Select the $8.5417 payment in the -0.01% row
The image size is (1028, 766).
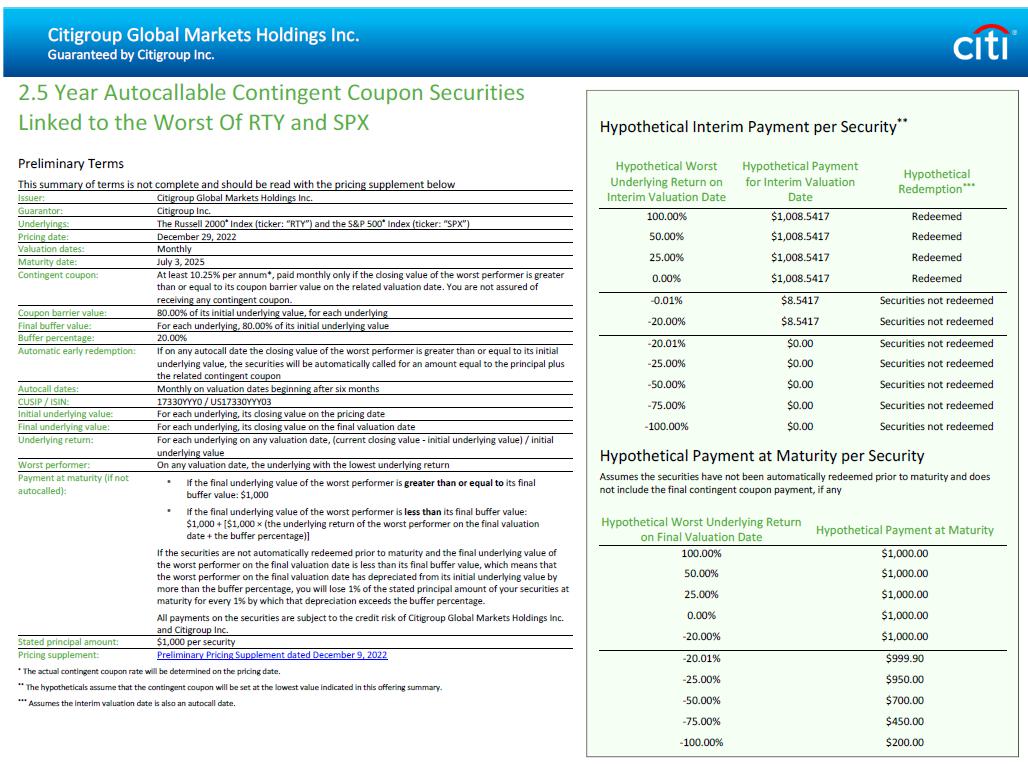799,300
